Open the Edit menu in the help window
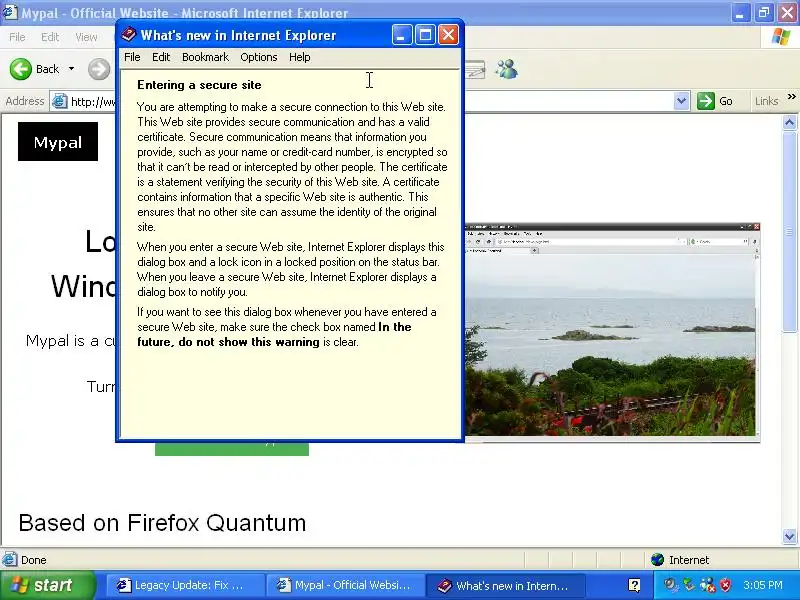This screenshot has height=600, width=800. (161, 57)
